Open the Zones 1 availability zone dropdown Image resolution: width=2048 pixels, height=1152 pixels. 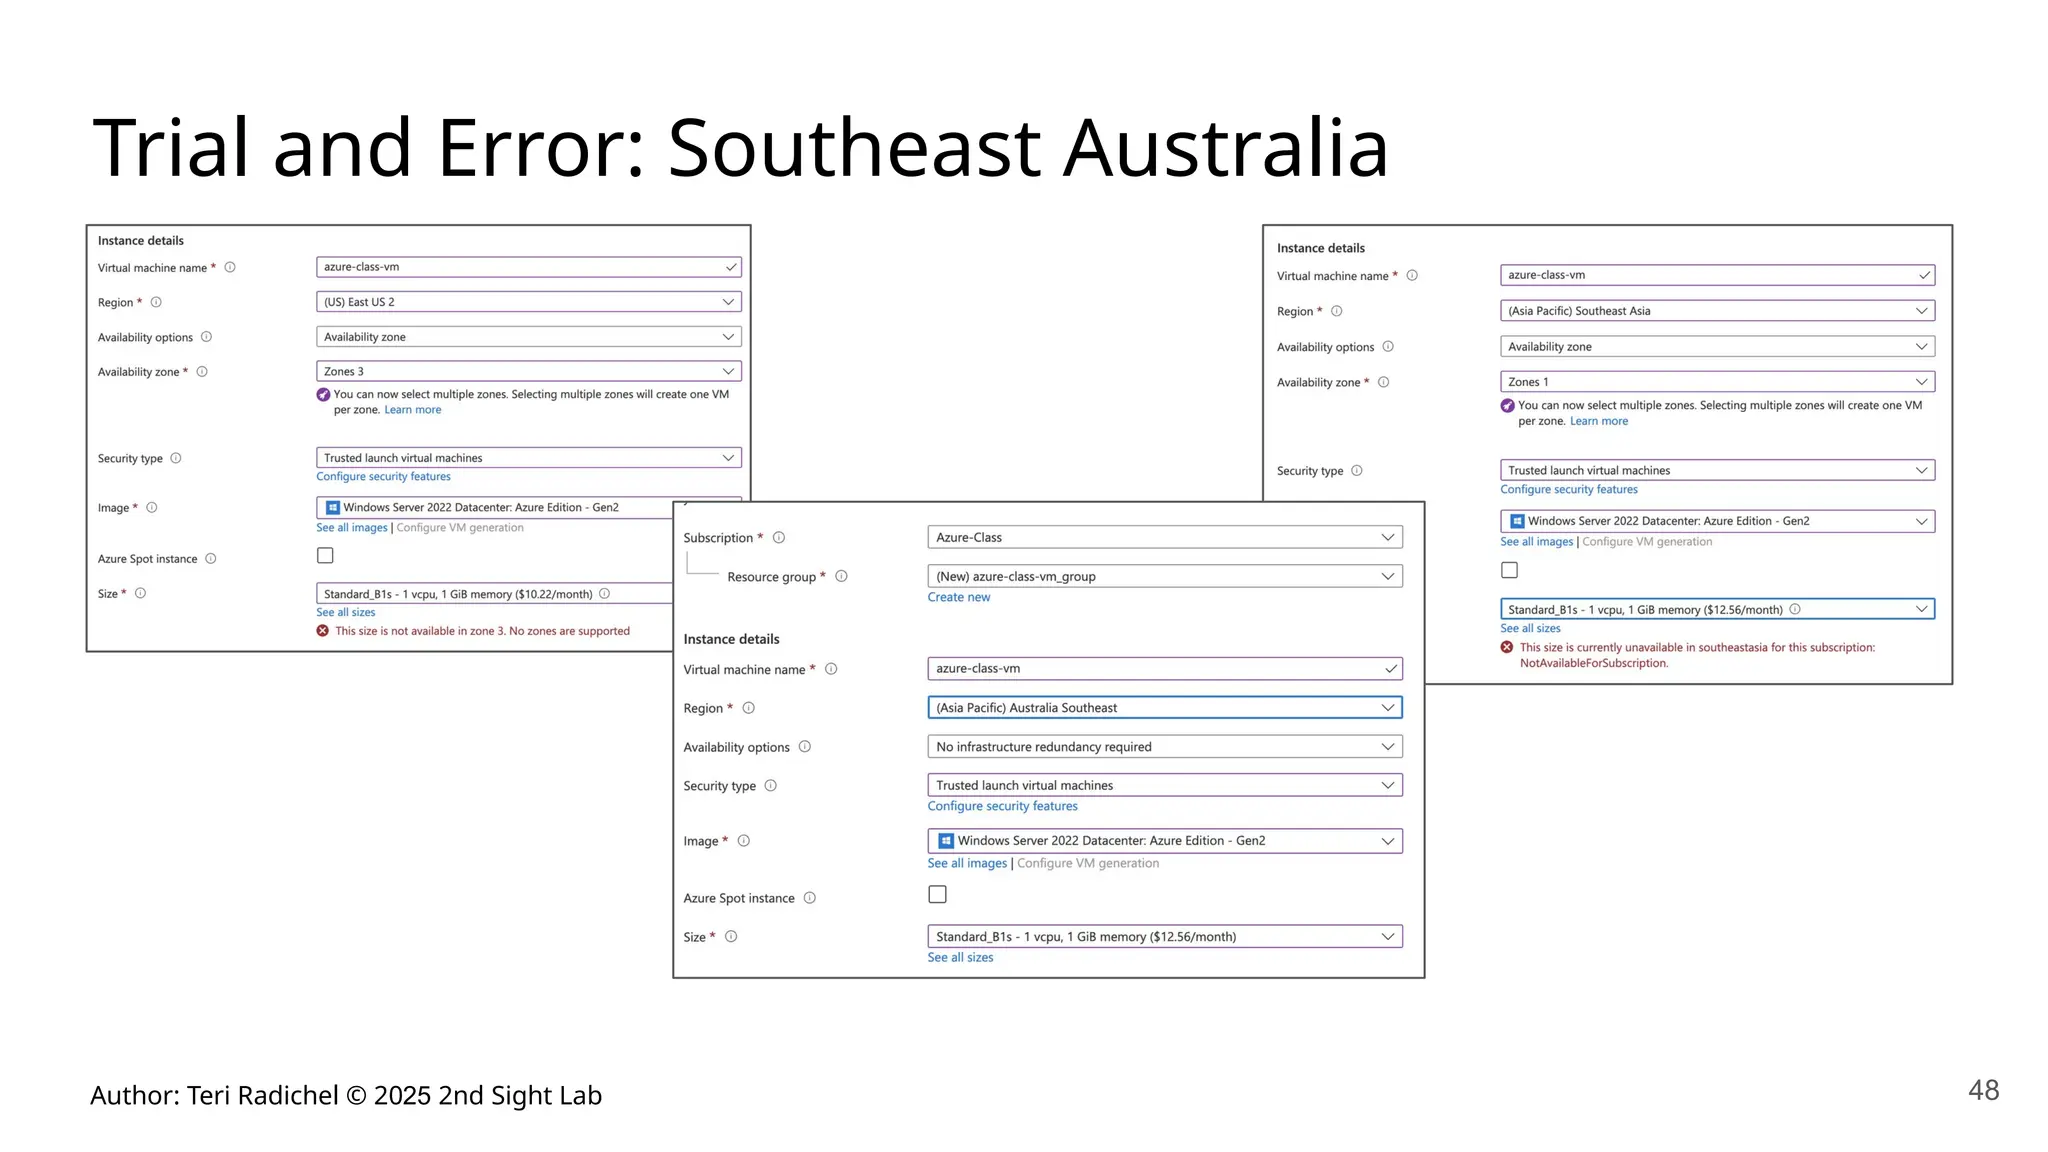[1717, 382]
